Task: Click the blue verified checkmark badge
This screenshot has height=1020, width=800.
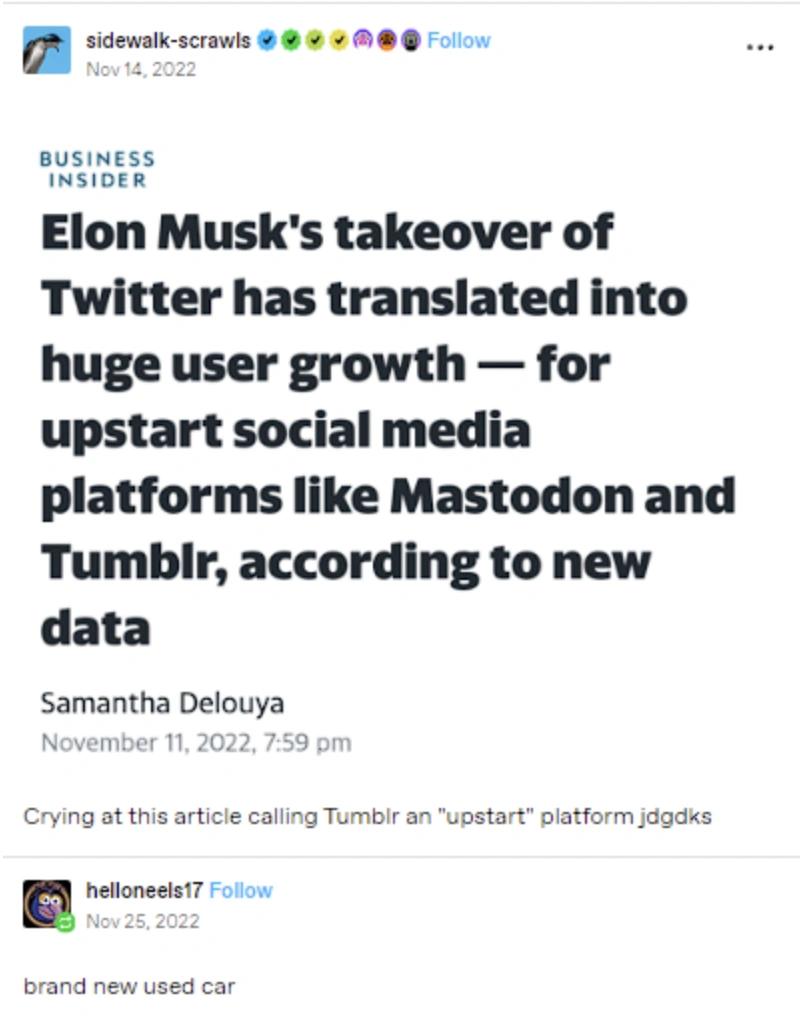Action: 266,41
